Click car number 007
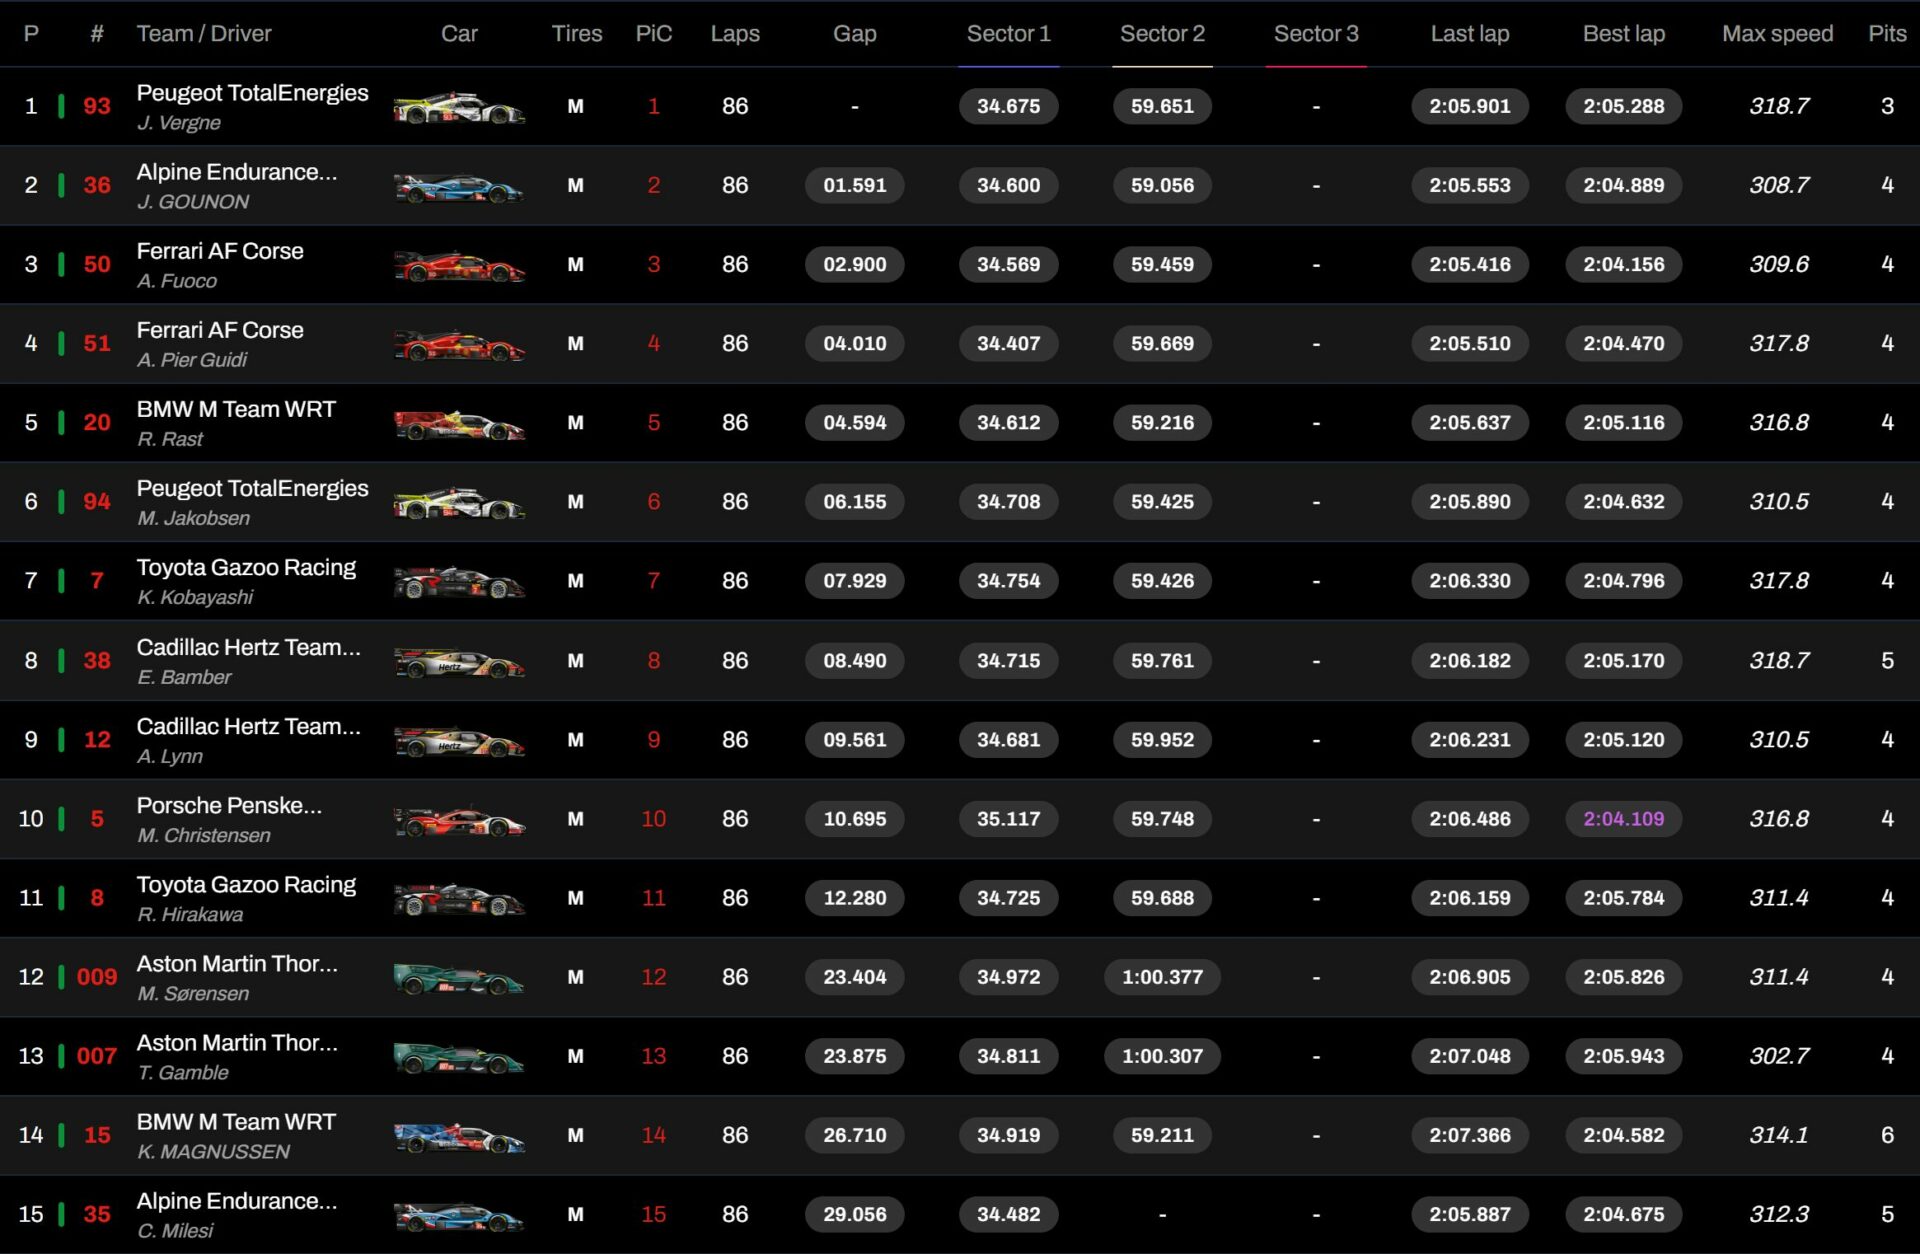 (x=97, y=1056)
